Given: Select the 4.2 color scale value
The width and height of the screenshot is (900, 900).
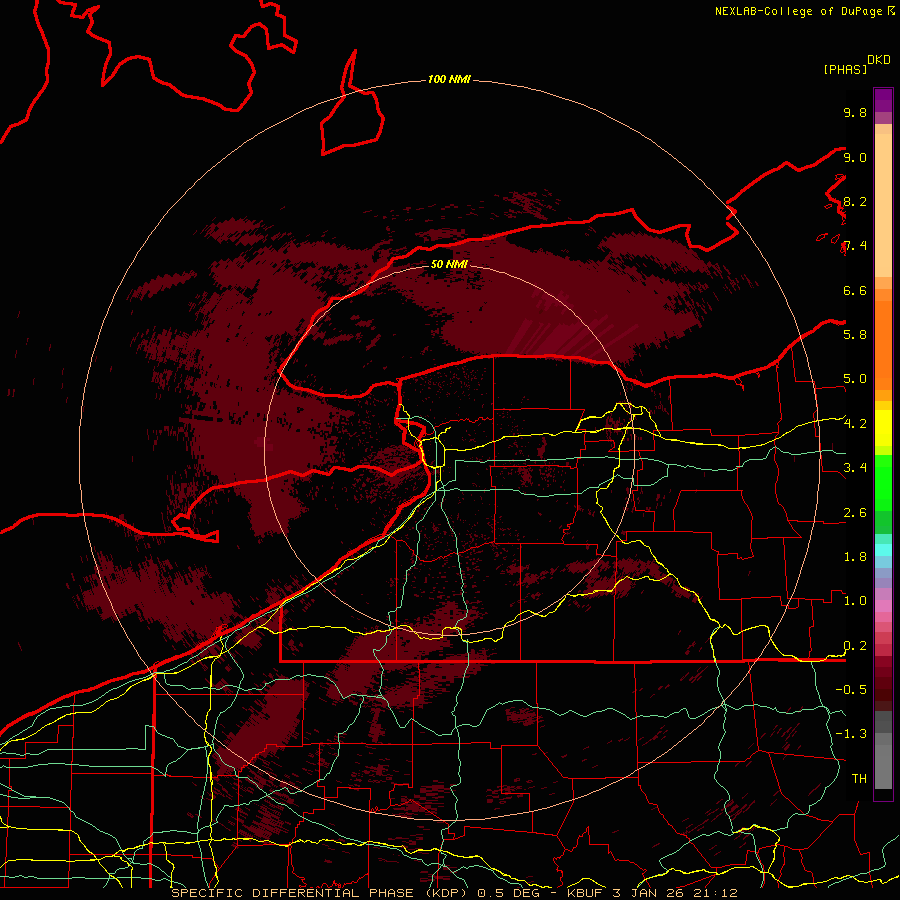Looking at the screenshot, I should tap(855, 424).
